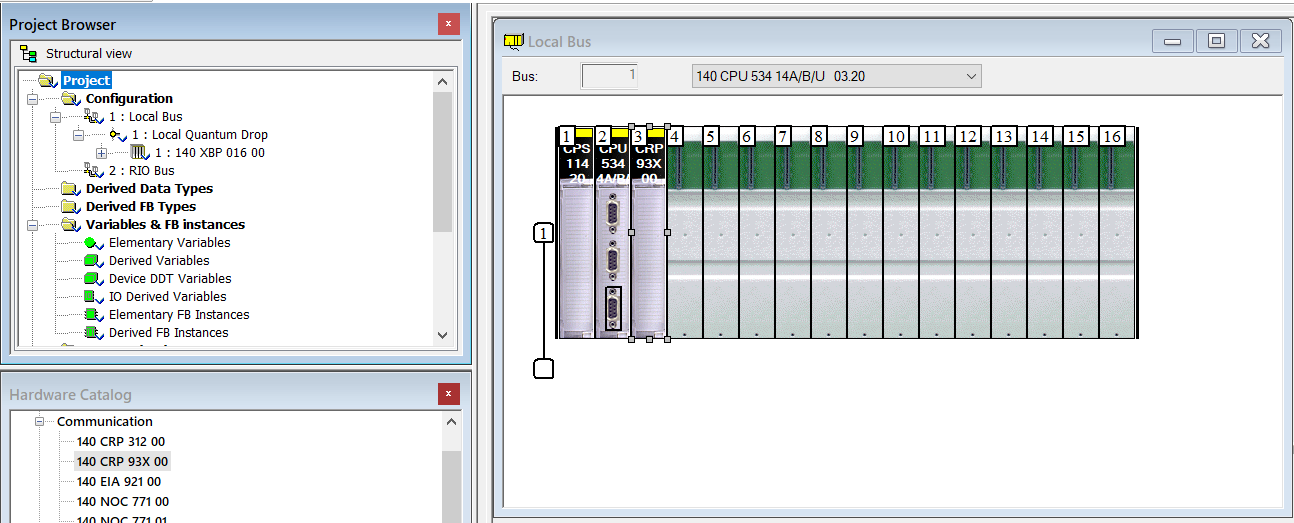Click the CPU module's bottom port connector

click(x=613, y=307)
